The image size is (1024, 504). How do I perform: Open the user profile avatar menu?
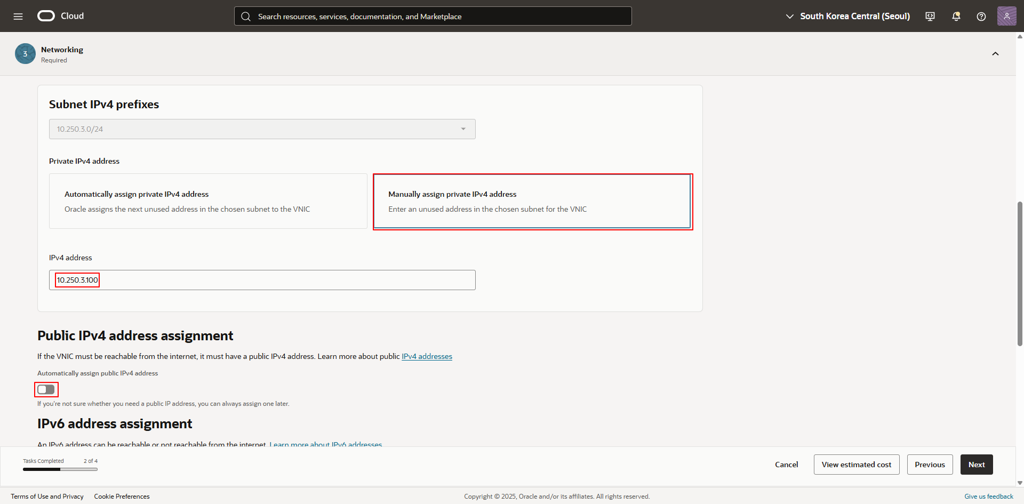tap(1006, 16)
